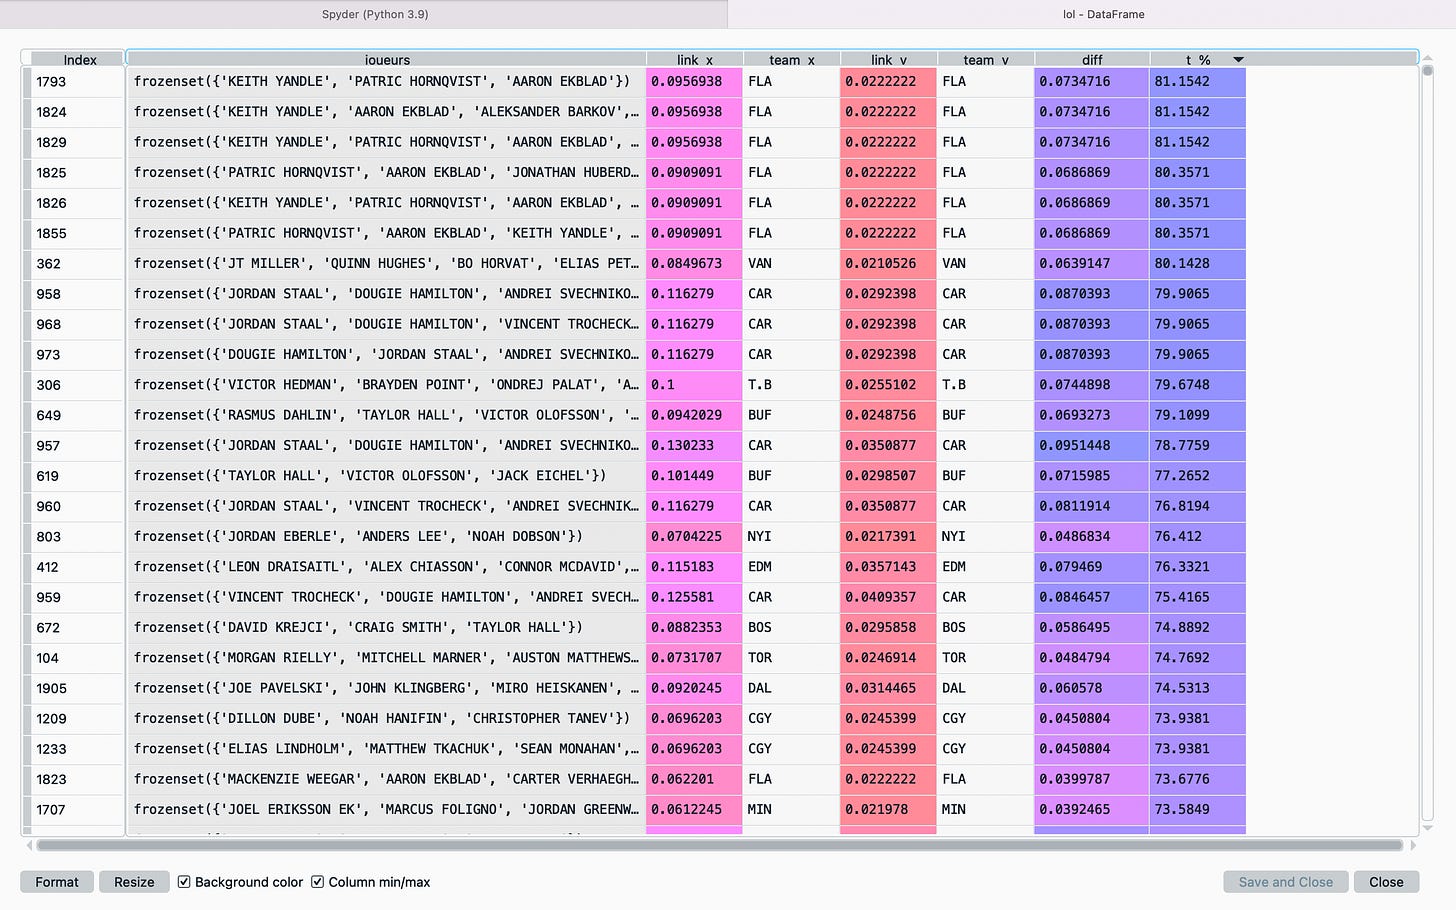This screenshot has height=910, width=1456.
Task: Click t % value 73.5849
Action: click(1198, 810)
